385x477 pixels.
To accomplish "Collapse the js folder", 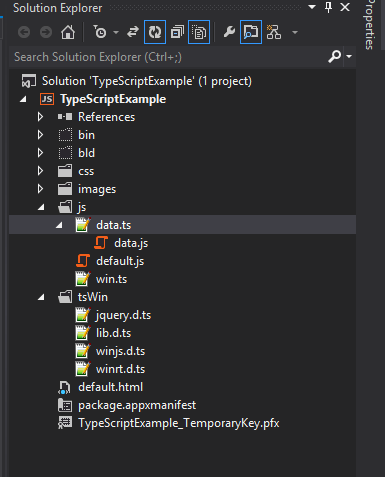I will point(41,207).
